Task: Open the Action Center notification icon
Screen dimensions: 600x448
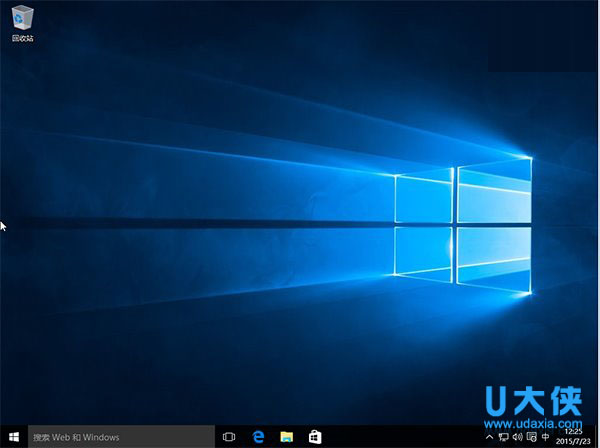Action: 532,437
